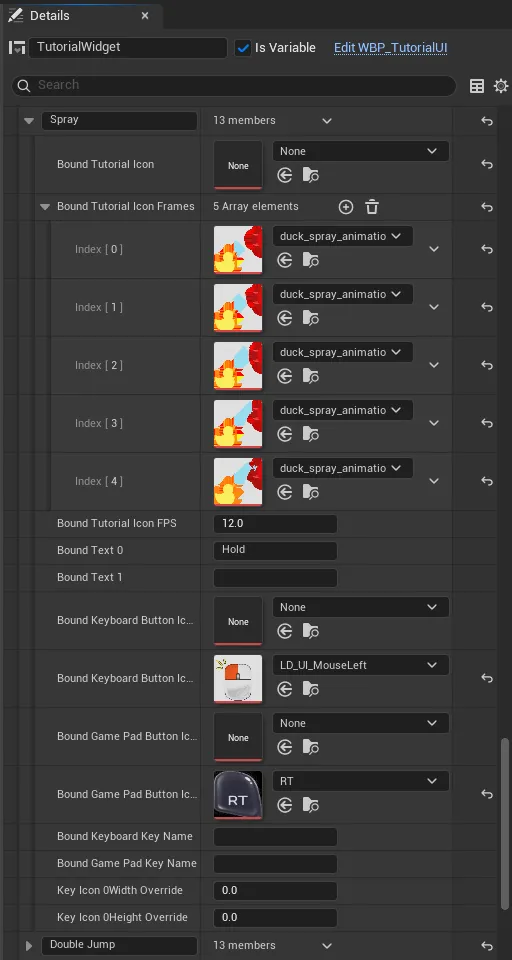
Task: Reset RT gamepad button icon to default
Action: click(x=487, y=794)
